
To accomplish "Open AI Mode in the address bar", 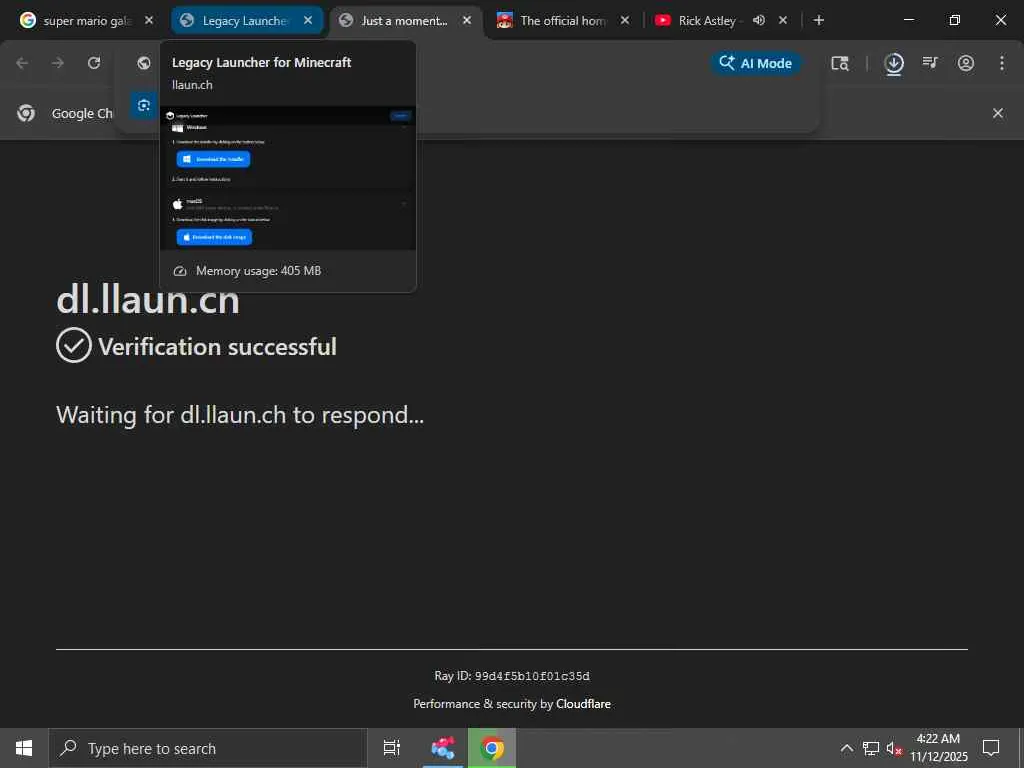I will pyautogui.click(x=756, y=63).
